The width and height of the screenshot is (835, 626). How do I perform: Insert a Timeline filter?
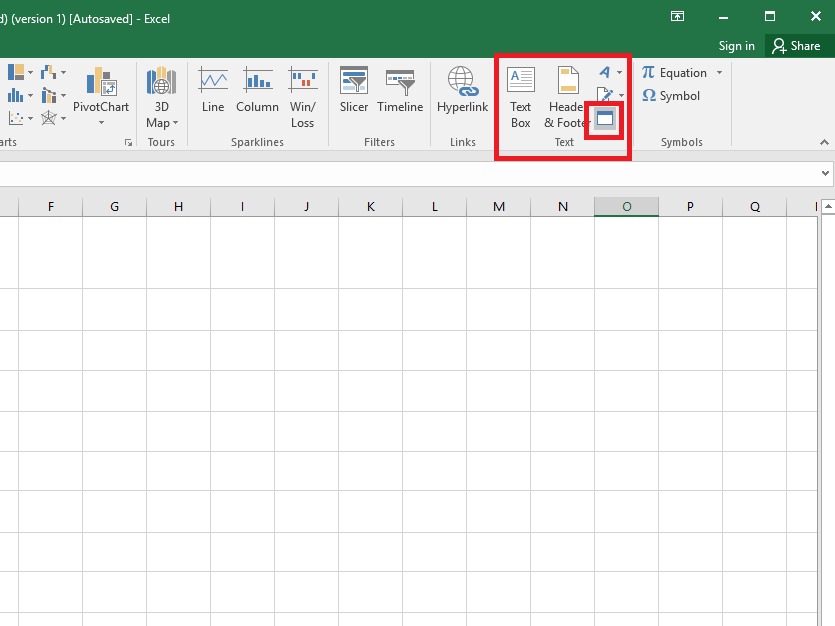(400, 89)
